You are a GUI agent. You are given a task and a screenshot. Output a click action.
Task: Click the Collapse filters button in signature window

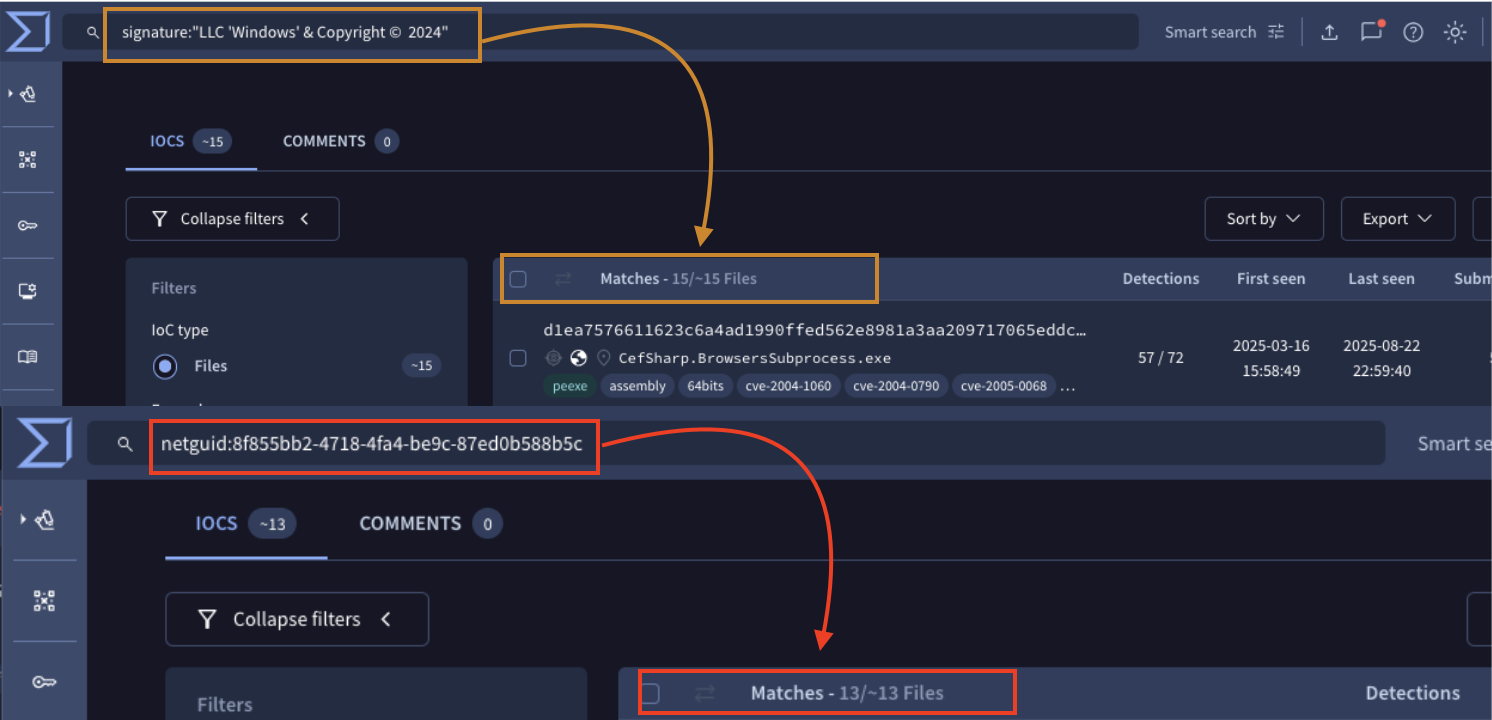click(x=232, y=219)
